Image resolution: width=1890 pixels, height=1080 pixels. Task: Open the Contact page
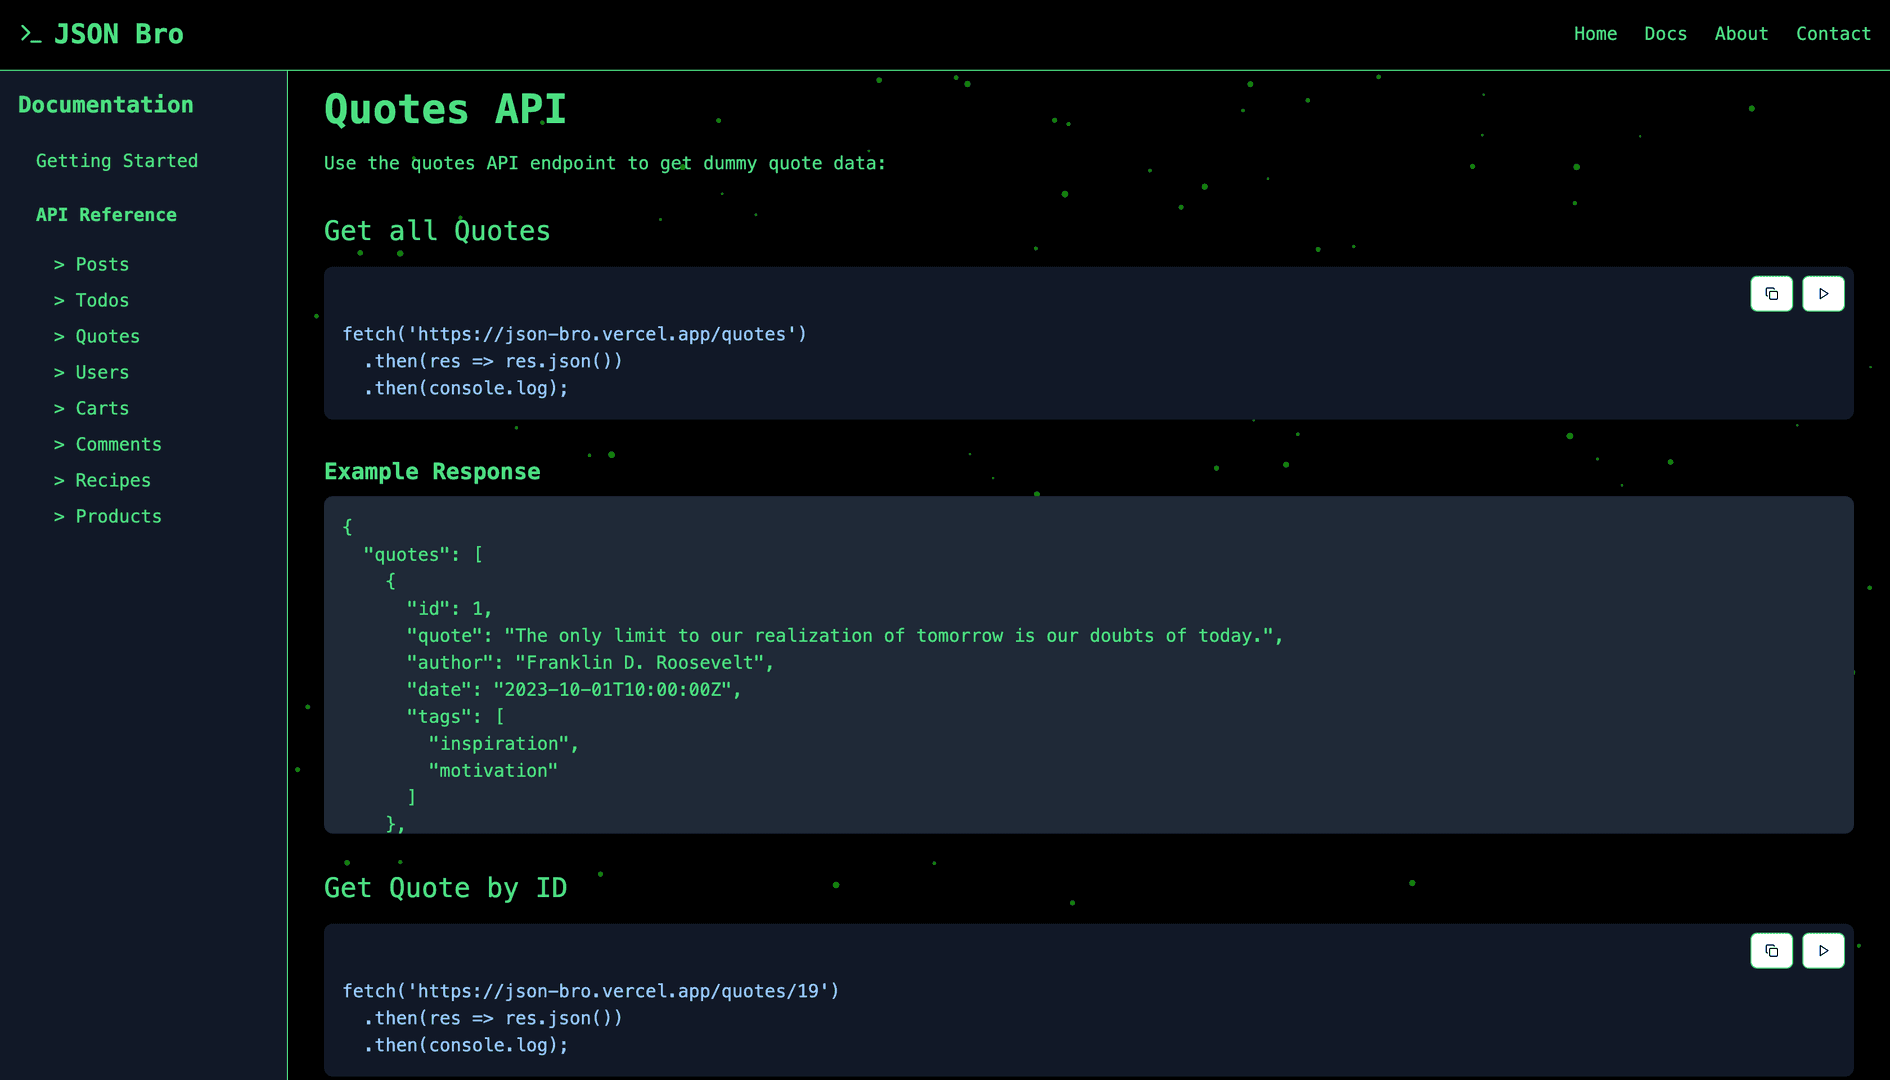(x=1833, y=33)
